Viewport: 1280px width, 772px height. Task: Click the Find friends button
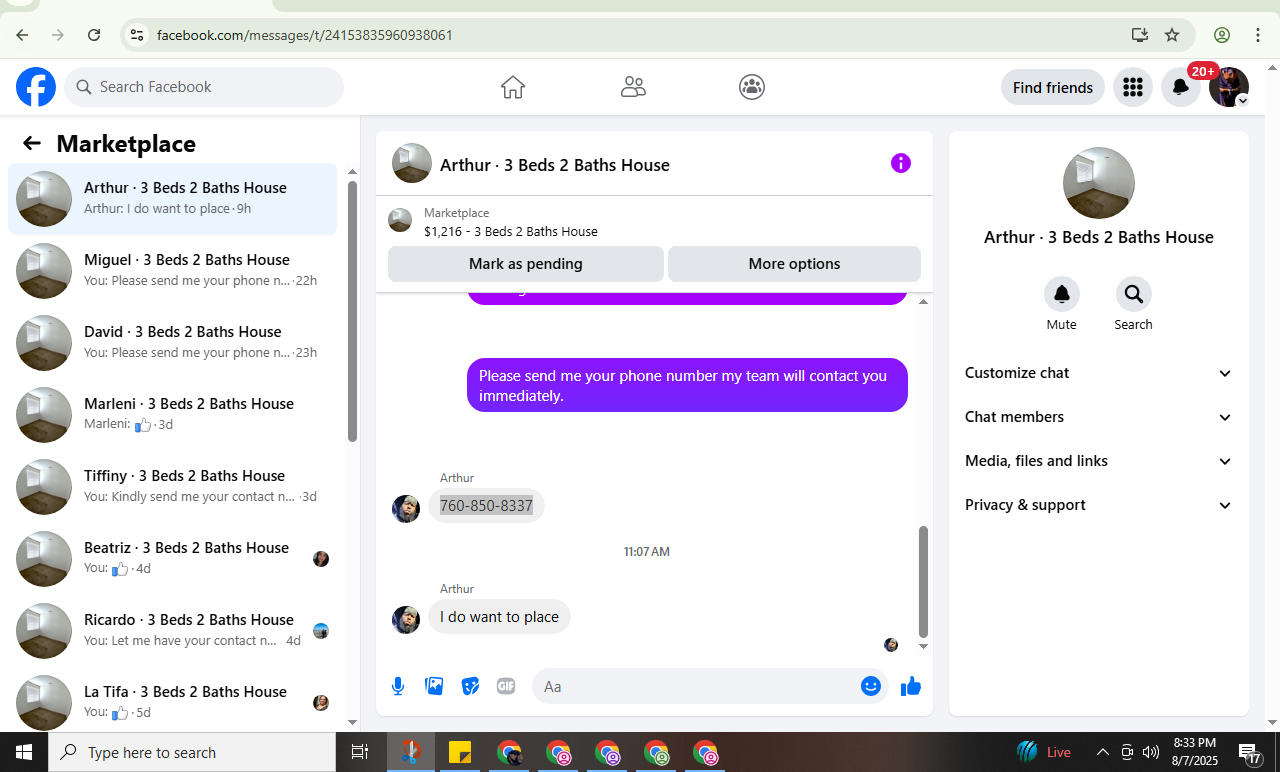tap(1053, 87)
